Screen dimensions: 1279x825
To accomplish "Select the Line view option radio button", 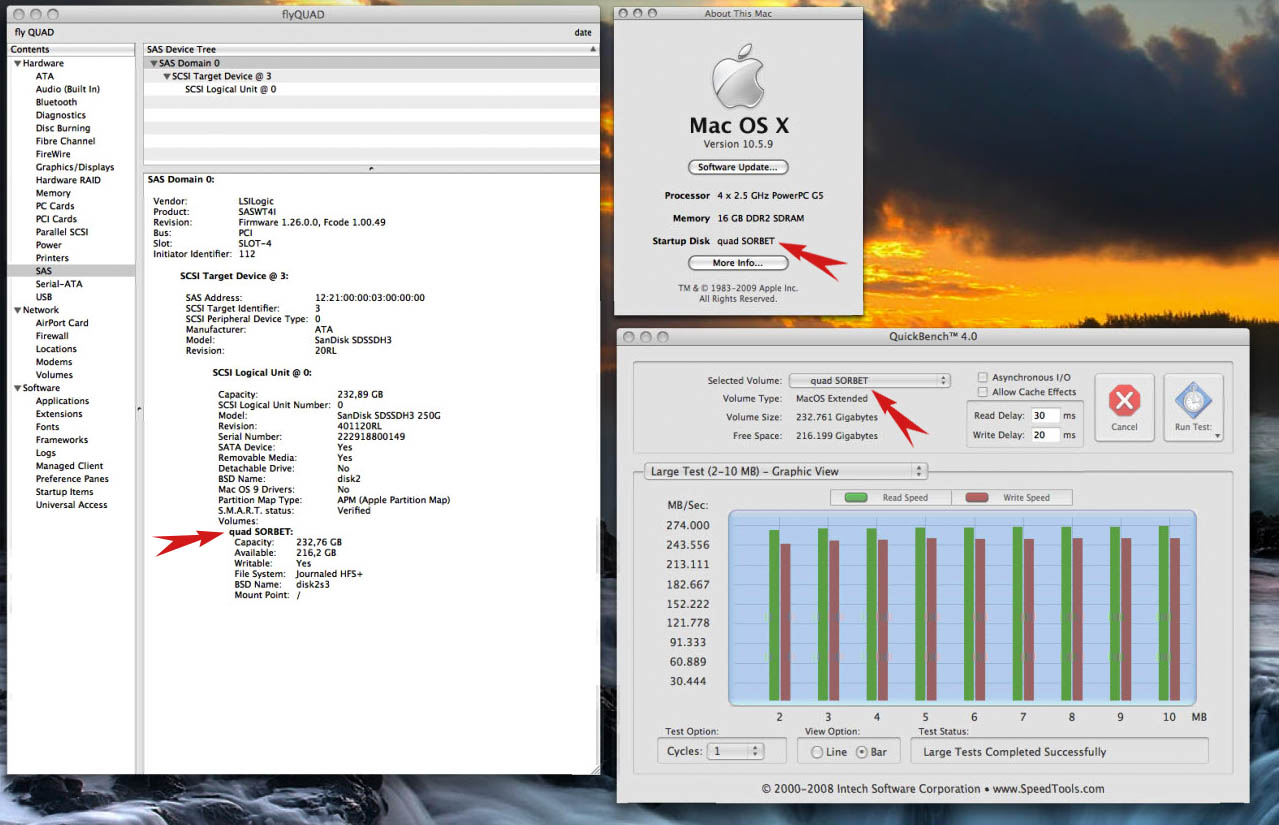I will [817, 752].
